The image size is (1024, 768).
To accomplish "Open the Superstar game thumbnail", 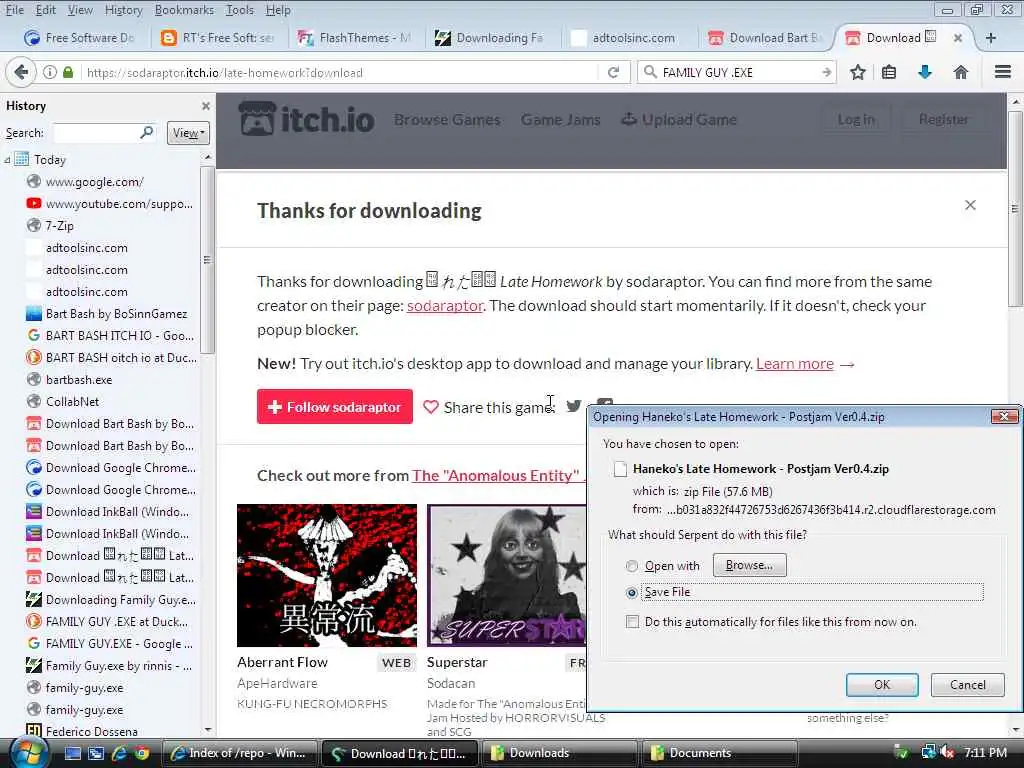I will 507,575.
